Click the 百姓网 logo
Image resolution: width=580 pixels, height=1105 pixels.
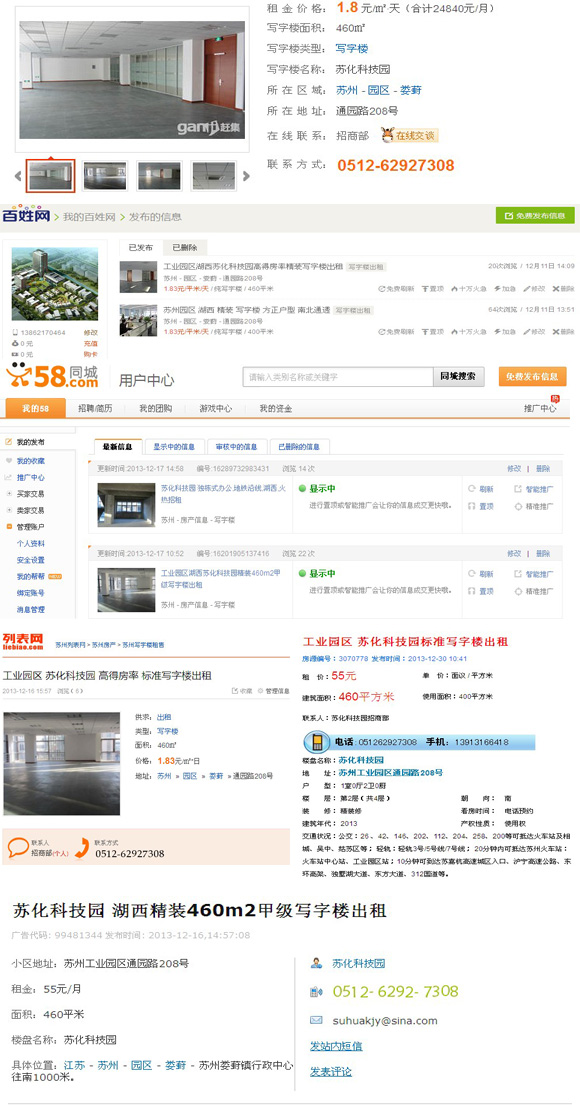[x=26, y=216]
